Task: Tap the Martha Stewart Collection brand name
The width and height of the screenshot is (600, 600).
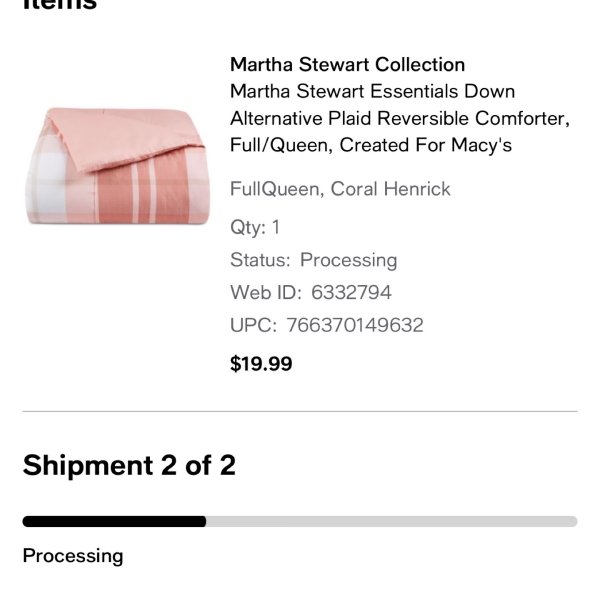Action: click(347, 64)
